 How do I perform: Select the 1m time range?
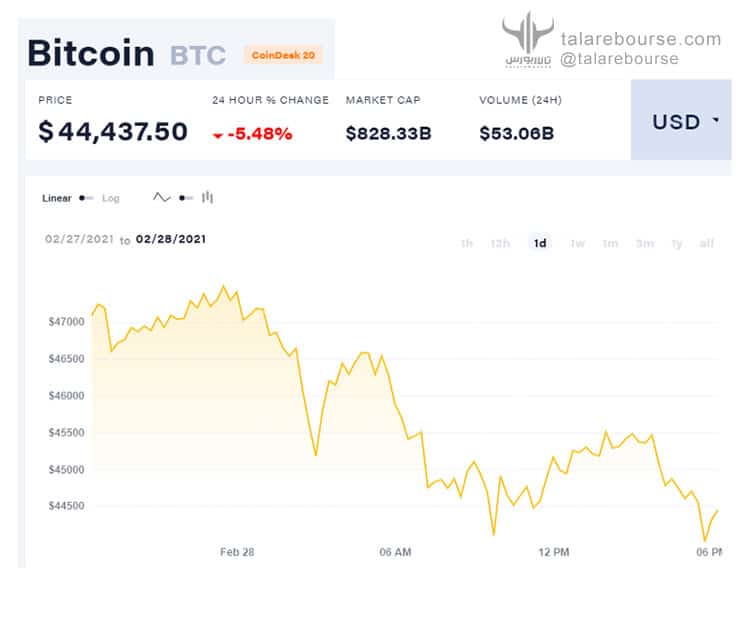click(x=610, y=244)
